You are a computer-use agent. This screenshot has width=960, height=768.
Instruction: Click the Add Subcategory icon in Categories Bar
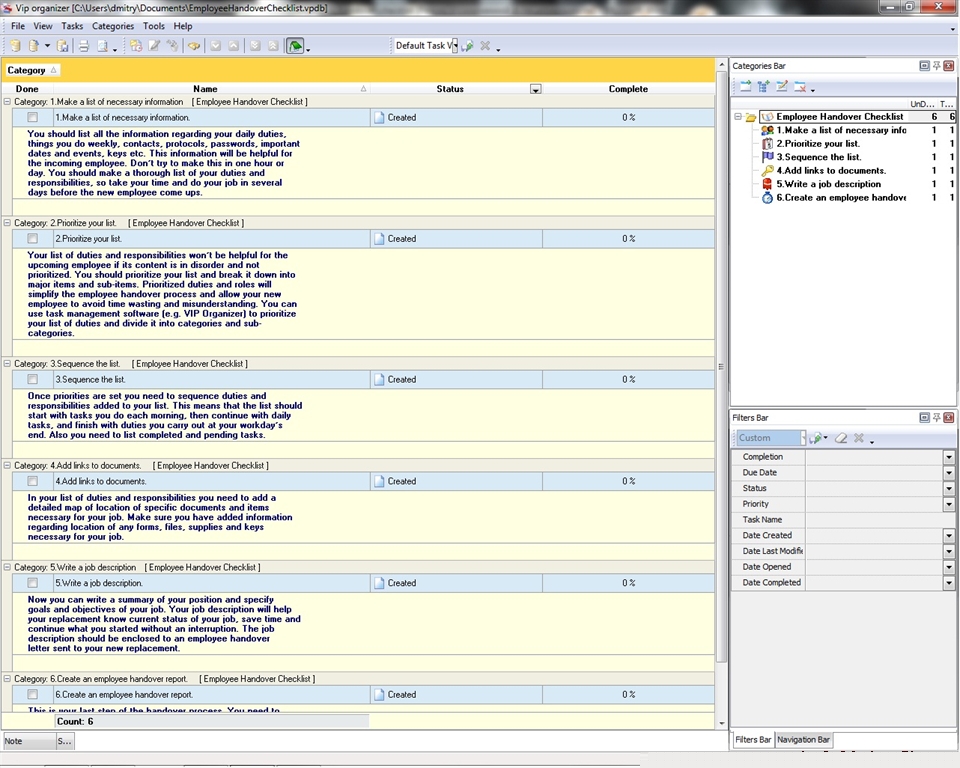tap(763, 87)
